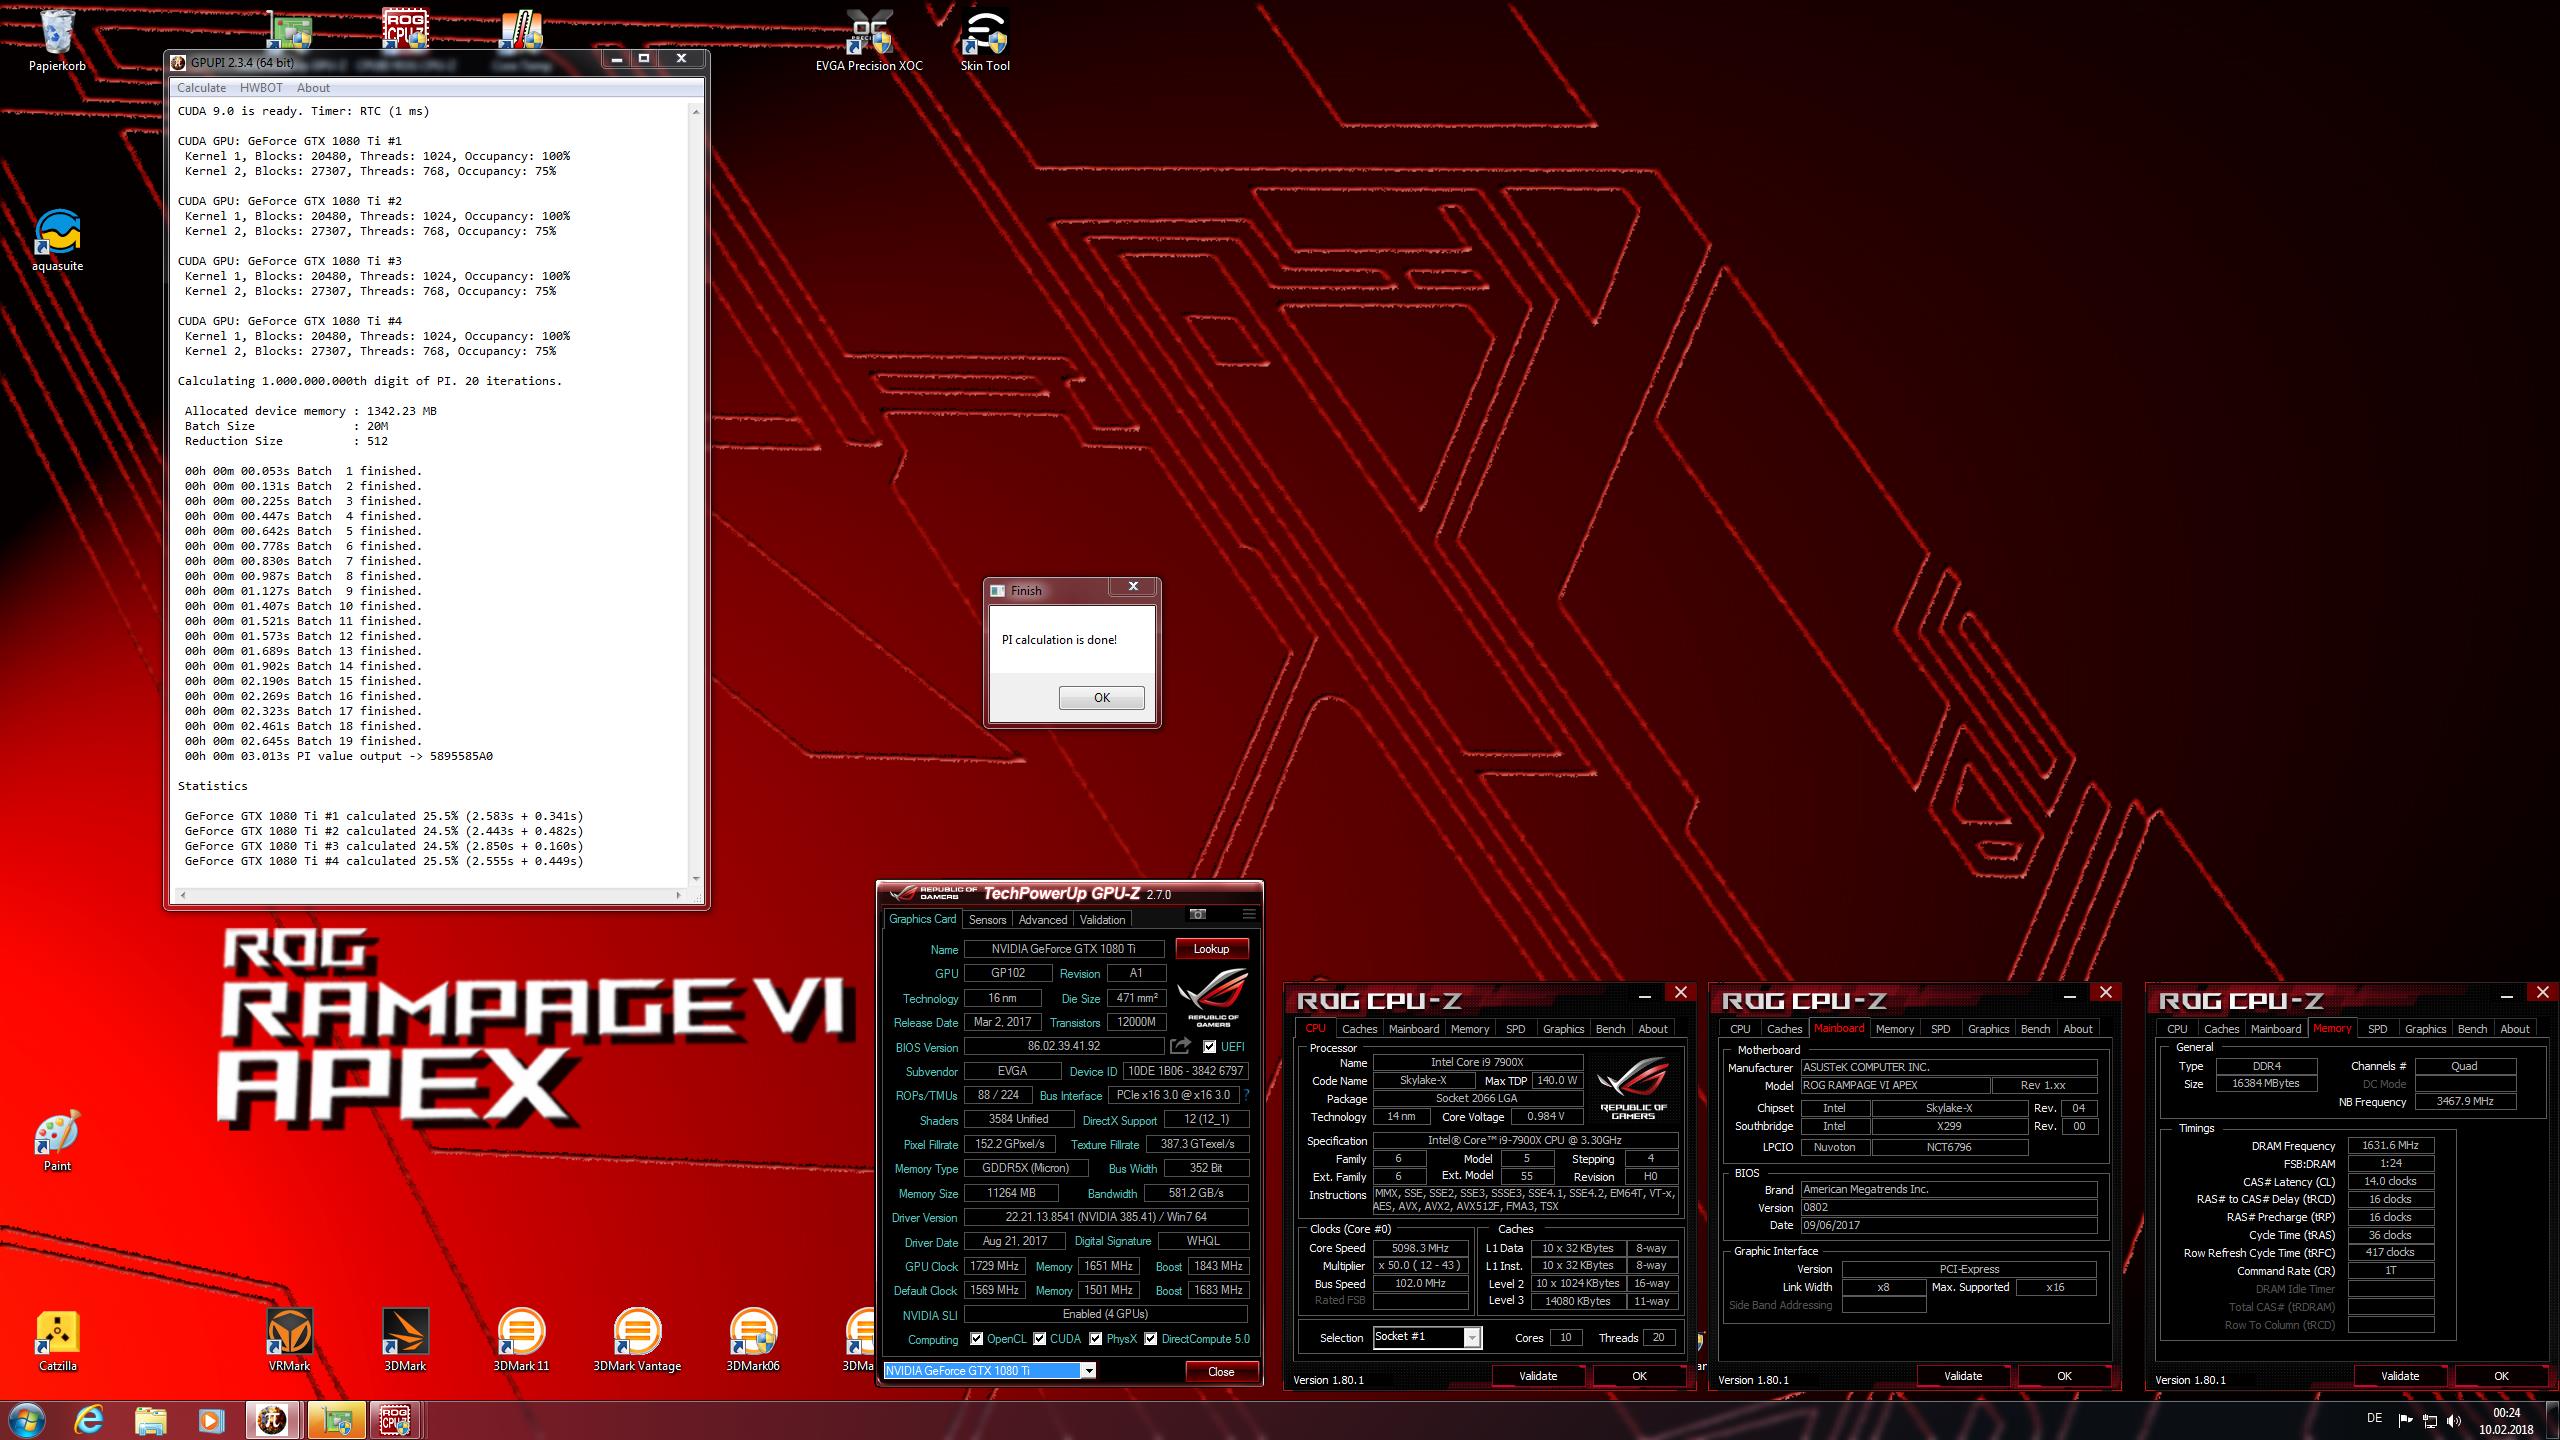Click OK in the Finish dialog
The image size is (2560, 1440).
1101,698
